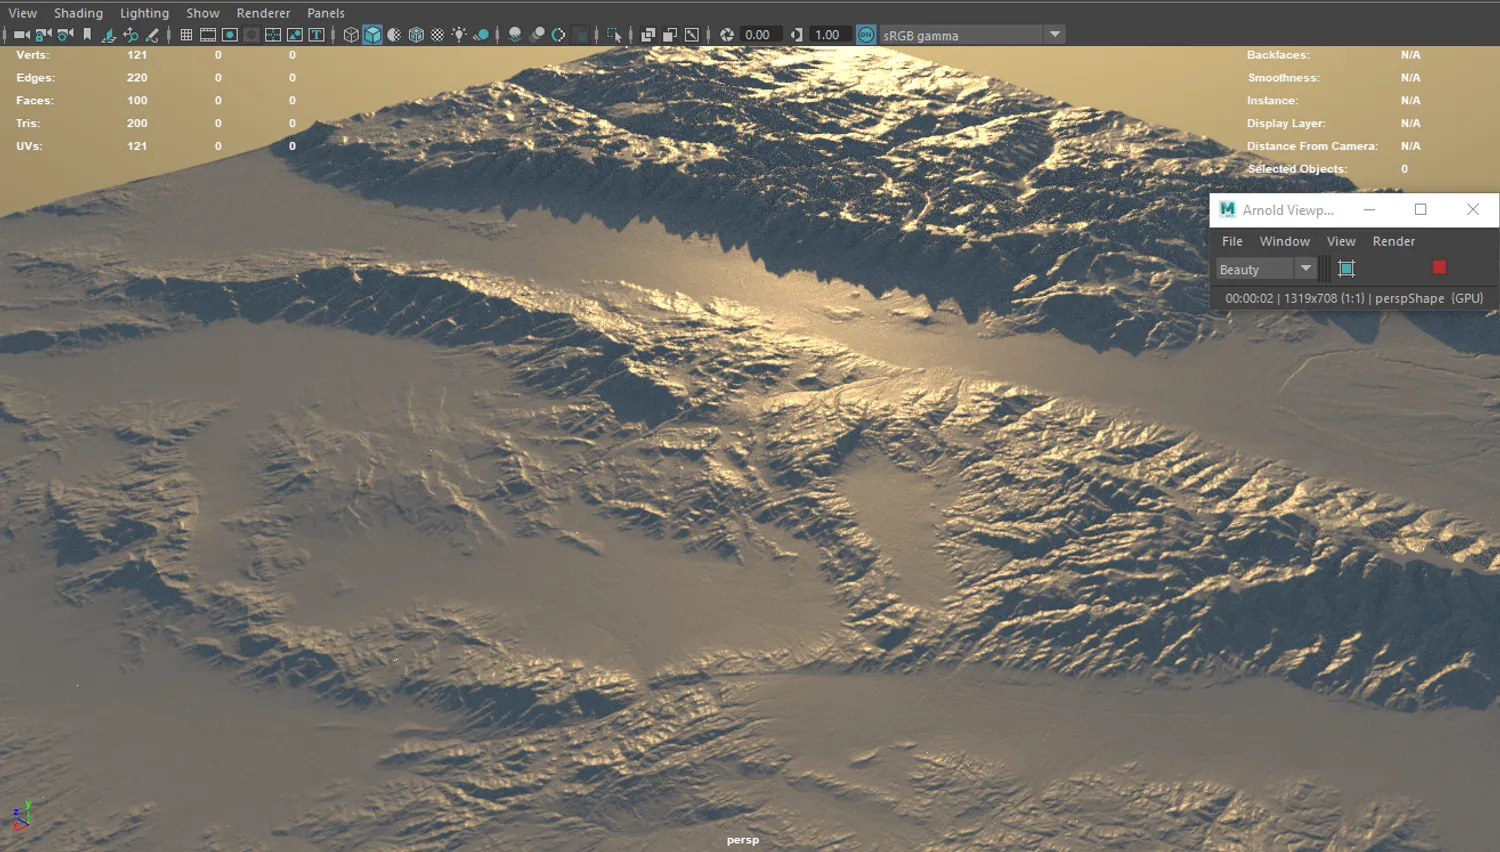Image resolution: width=1500 pixels, height=852 pixels.
Task: Open the Arnold viewport File menu
Action: pos(1232,241)
